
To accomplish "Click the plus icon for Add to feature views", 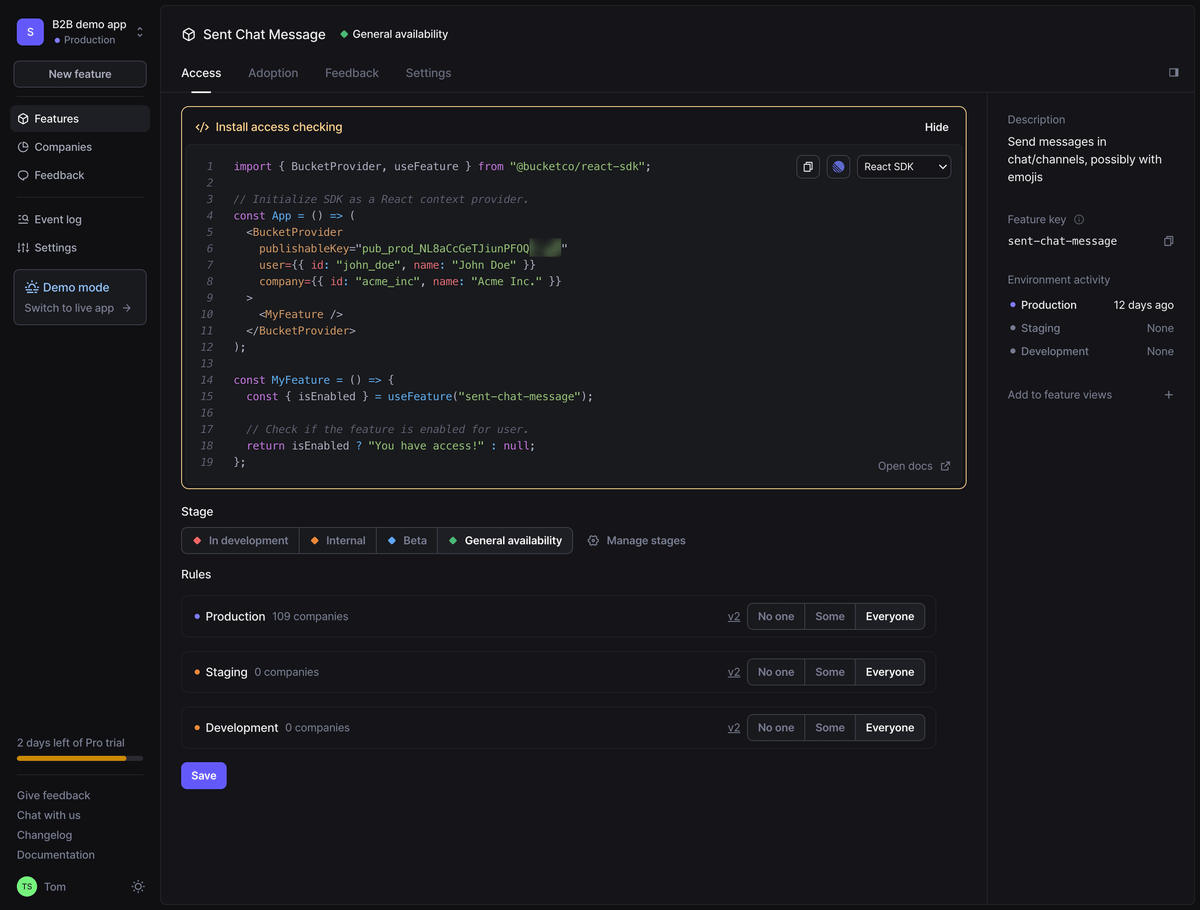I will click(1168, 395).
